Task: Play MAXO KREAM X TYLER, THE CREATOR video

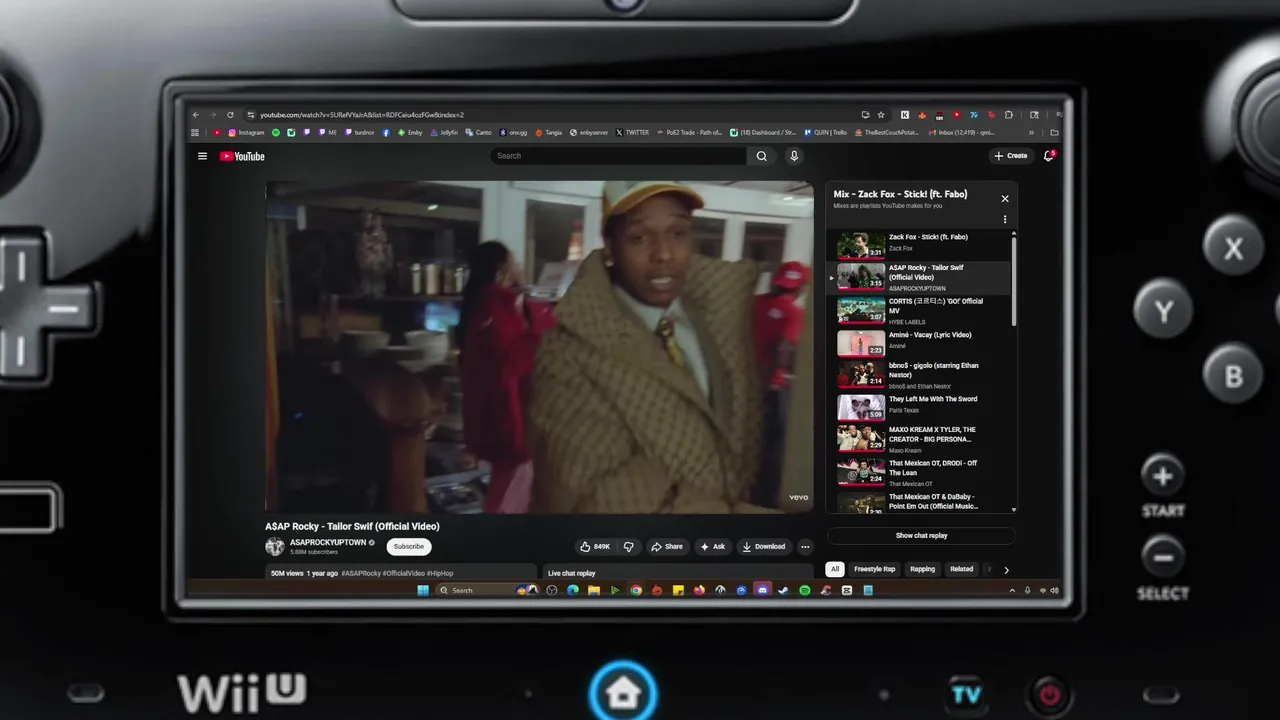Action: [920, 438]
